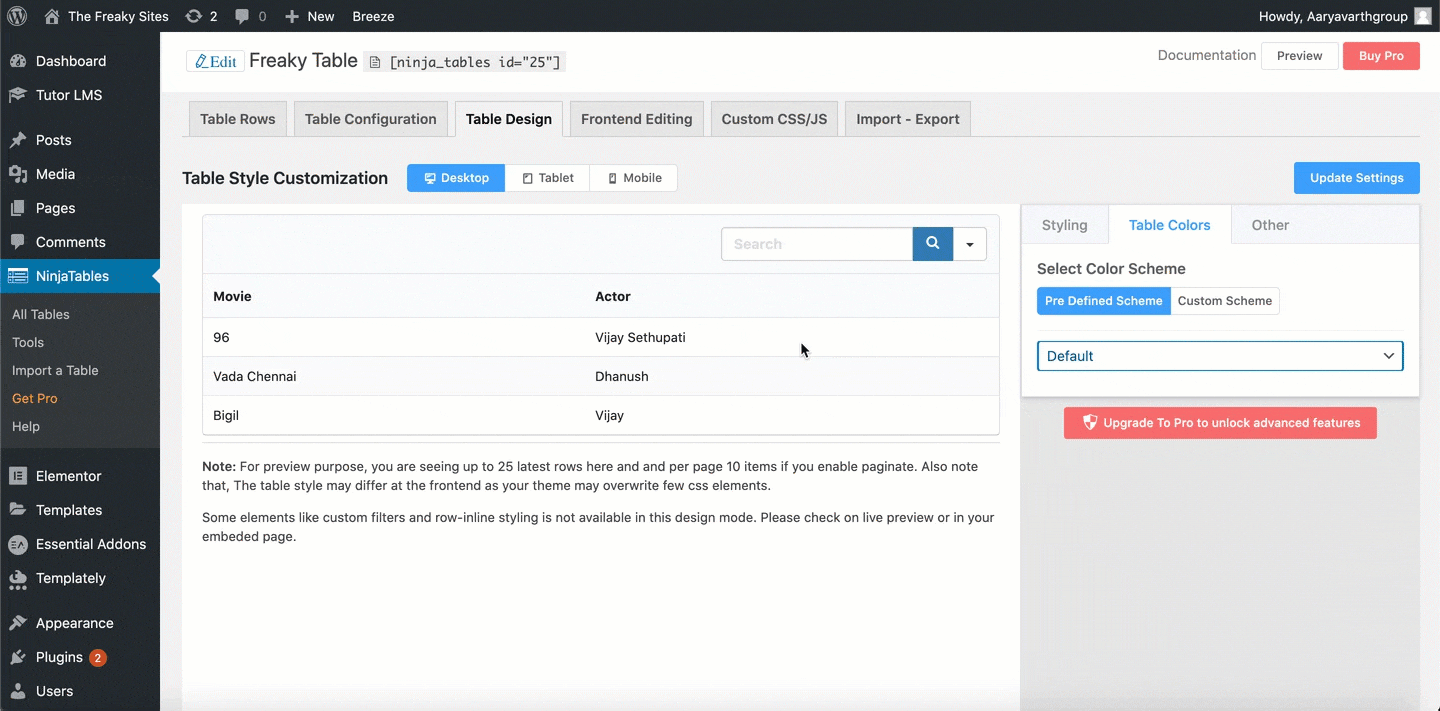Click the Pages icon in sidebar
Screen dimensions: 1440x711
18,208
